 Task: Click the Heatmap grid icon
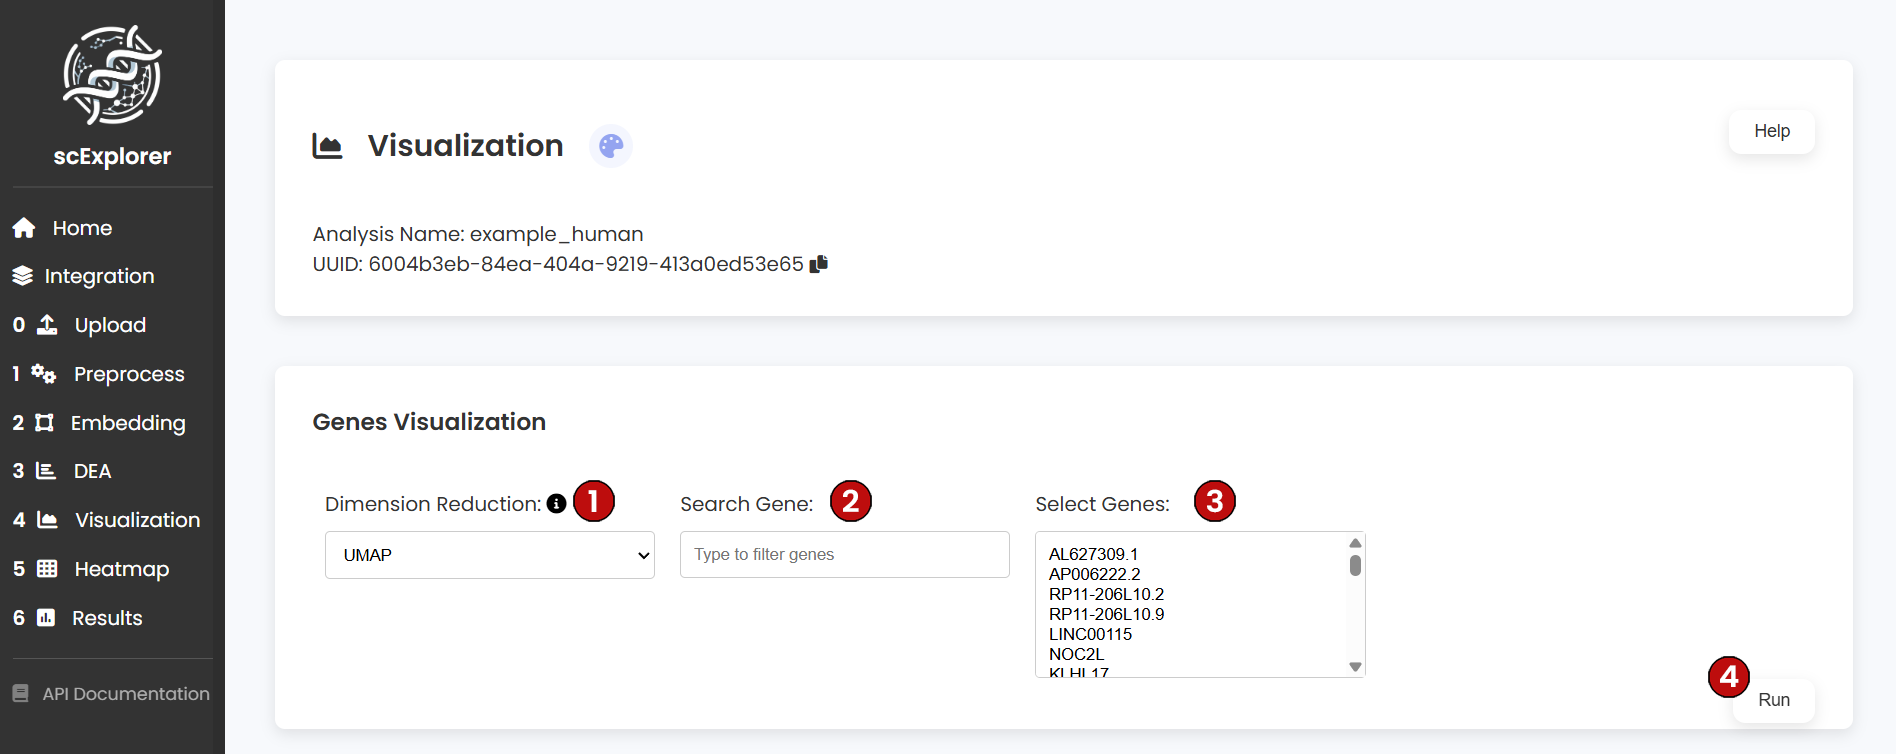(47, 569)
